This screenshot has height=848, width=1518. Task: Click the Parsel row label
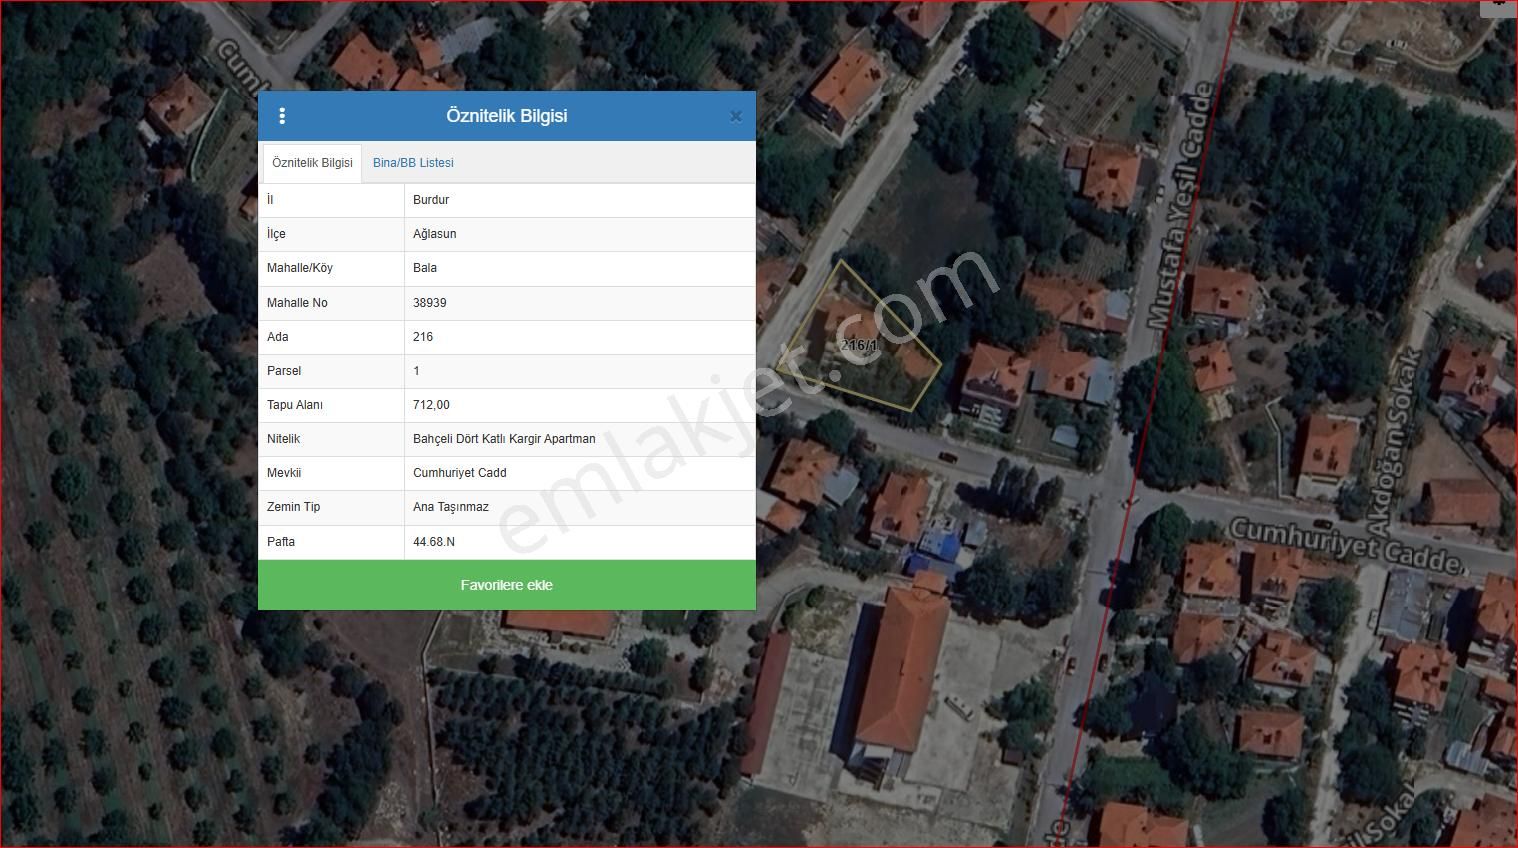click(x=284, y=371)
